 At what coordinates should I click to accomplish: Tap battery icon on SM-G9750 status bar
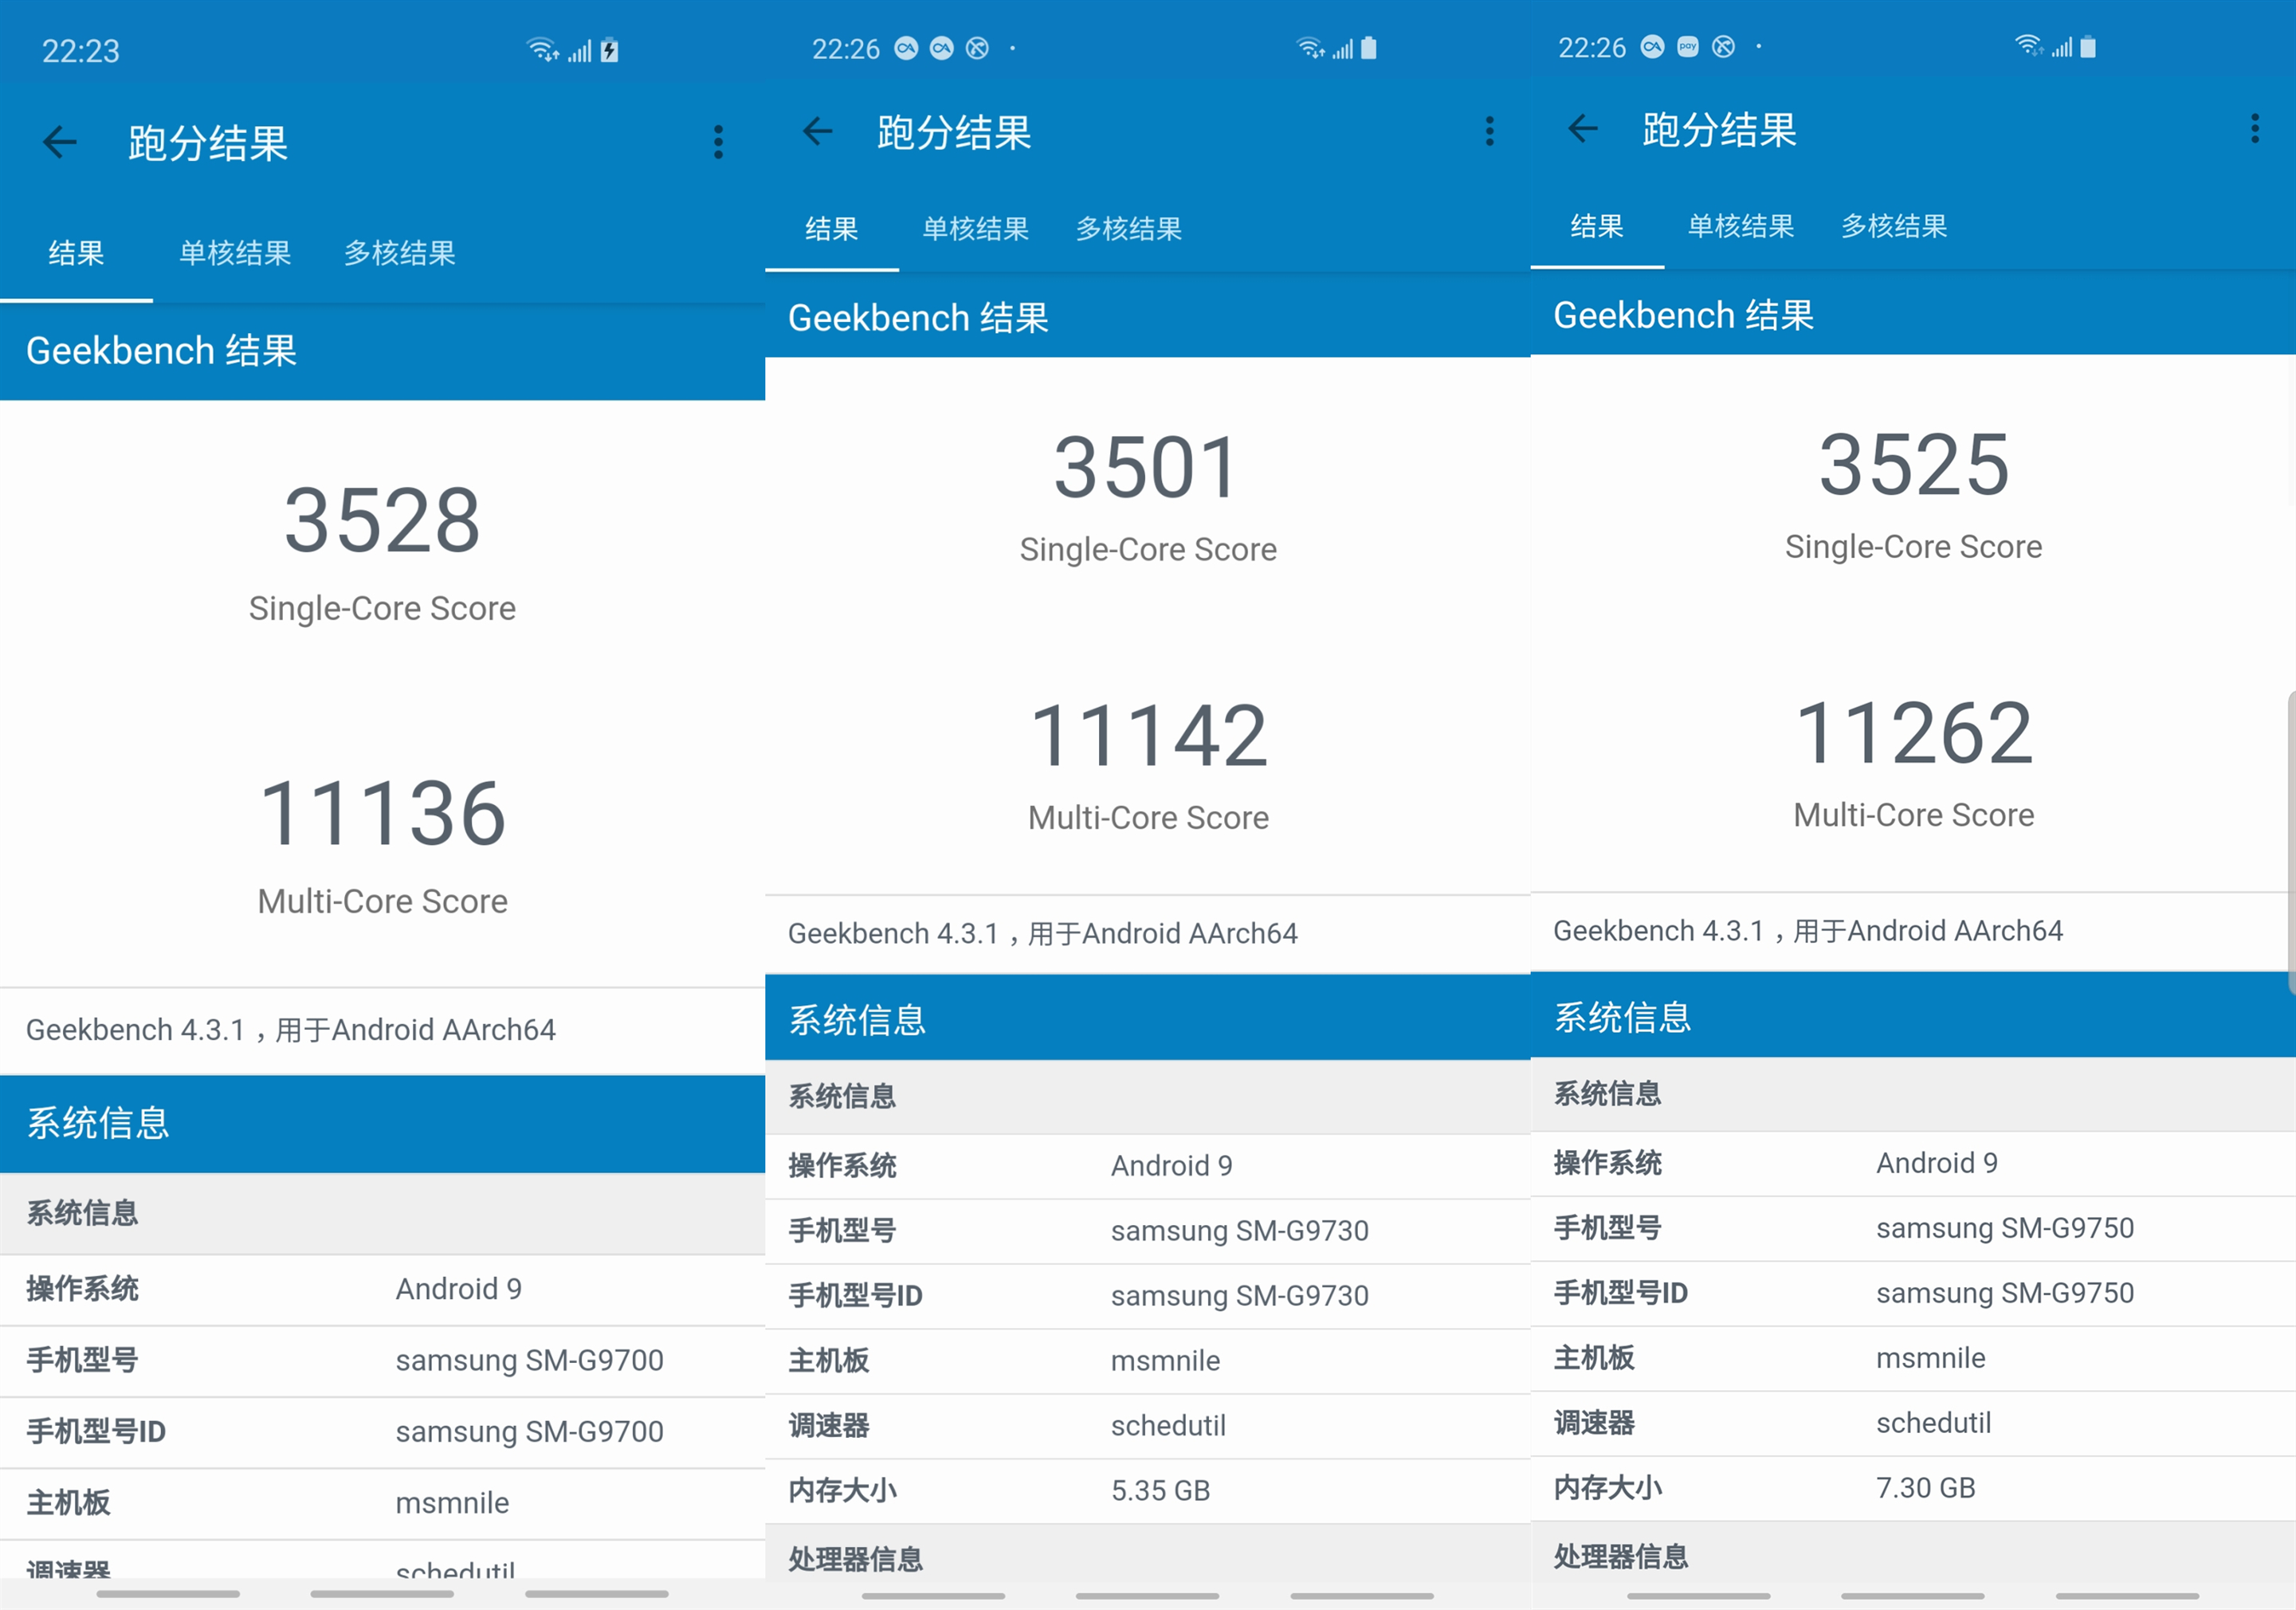[2088, 46]
